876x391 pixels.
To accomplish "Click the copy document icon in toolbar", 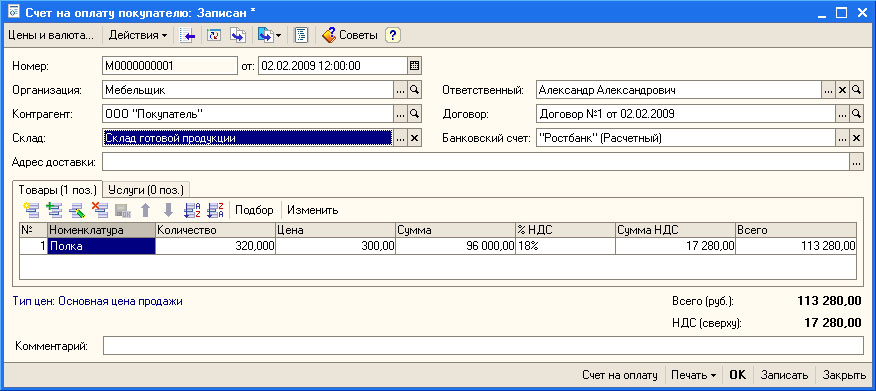I will (239, 35).
